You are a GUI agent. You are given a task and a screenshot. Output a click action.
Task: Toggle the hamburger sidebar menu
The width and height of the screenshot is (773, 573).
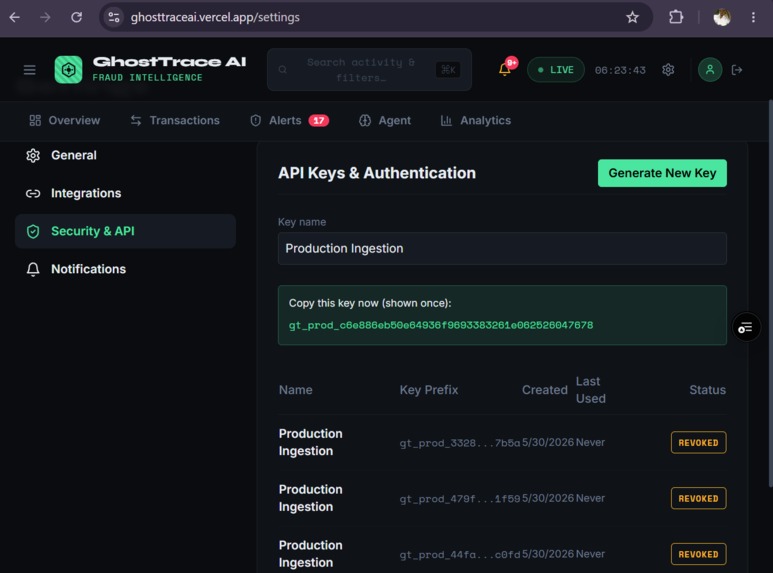point(30,70)
